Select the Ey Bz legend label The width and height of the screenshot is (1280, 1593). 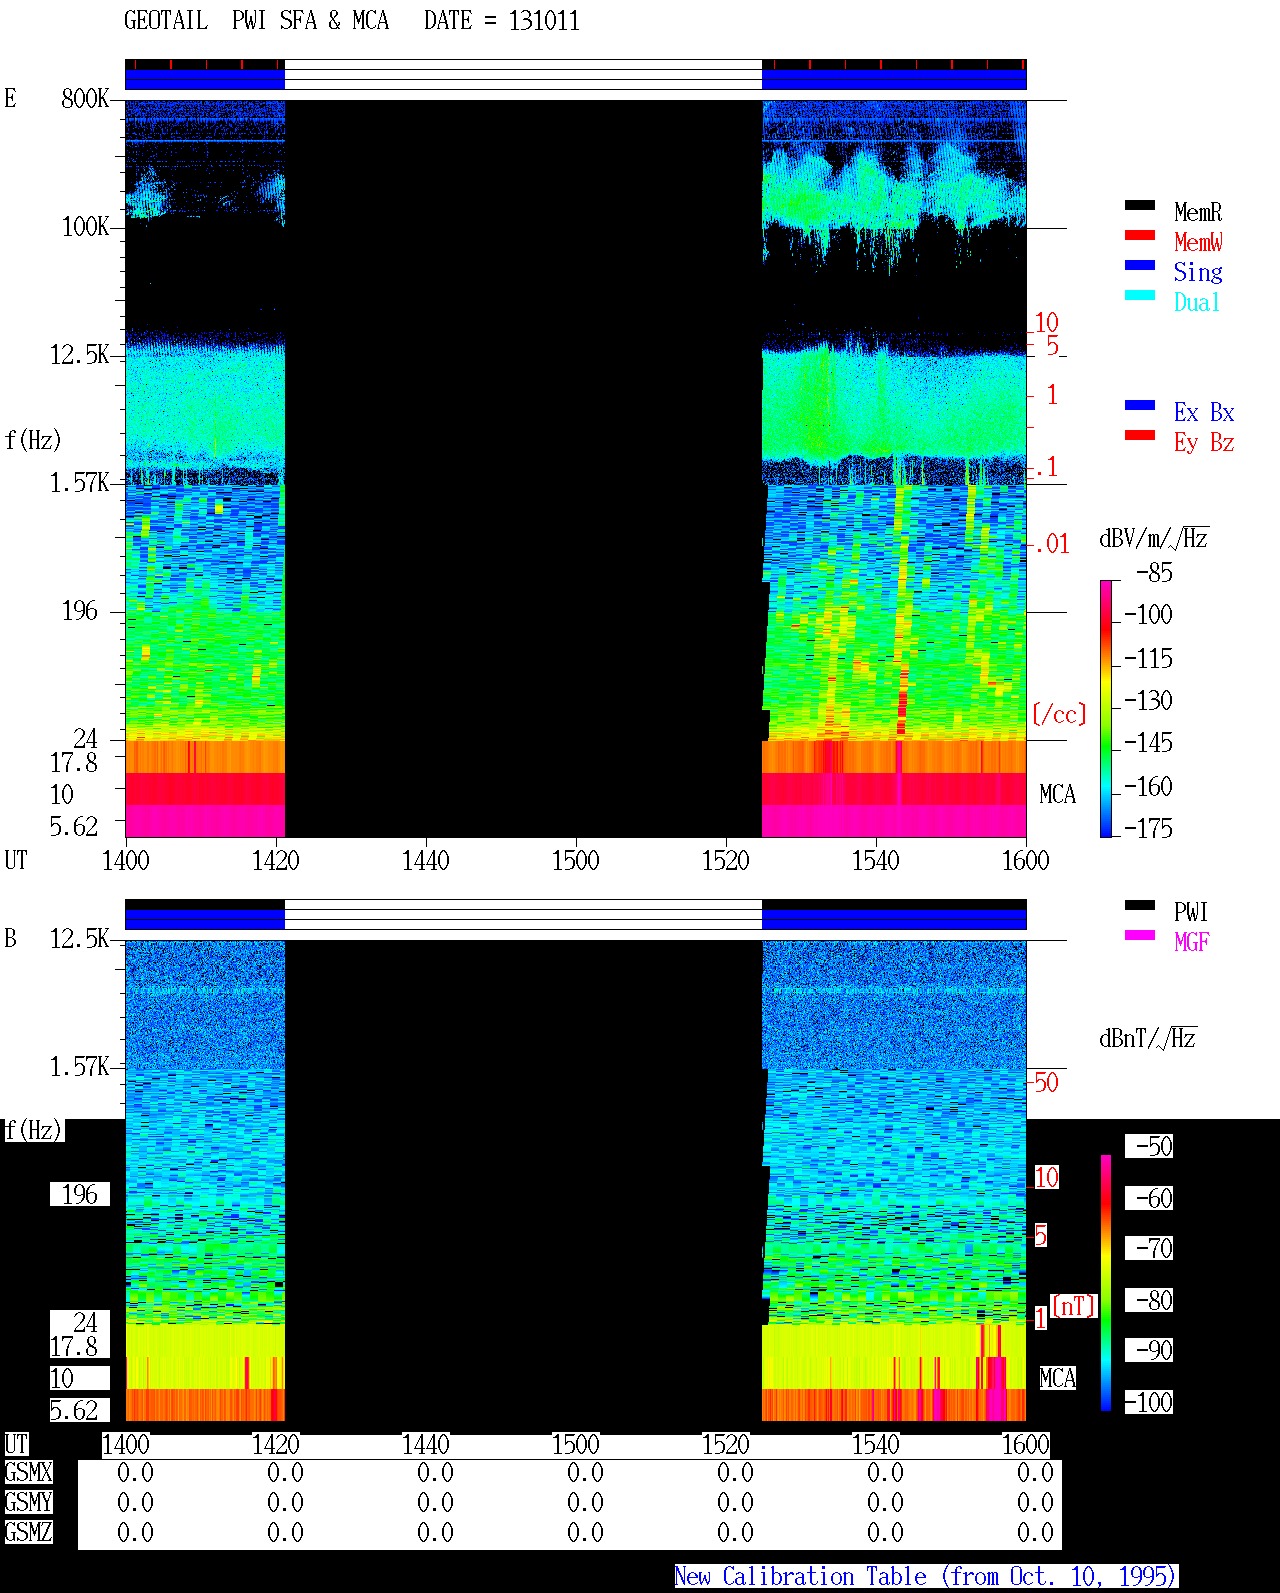point(1204,442)
